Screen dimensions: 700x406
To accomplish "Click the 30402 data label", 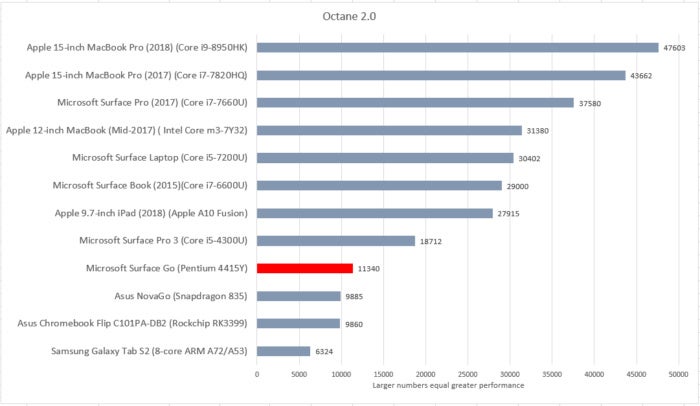I will pyautogui.click(x=529, y=159).
